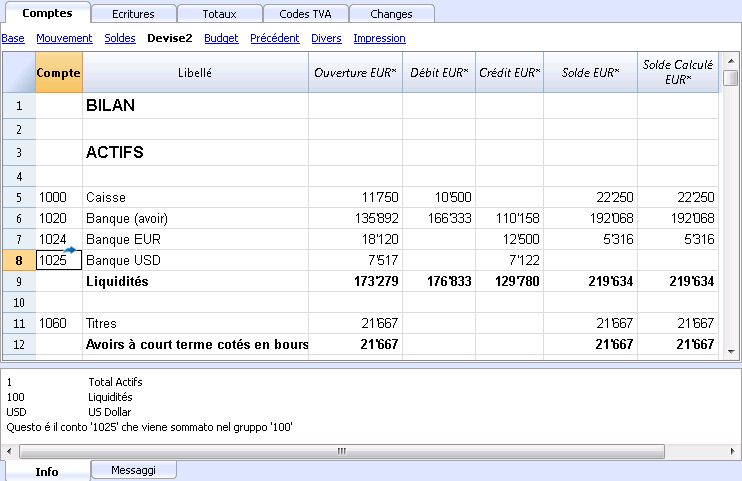Click the Débit EUR* column header
The image size is (742, 481).
(x=439, y=72)
